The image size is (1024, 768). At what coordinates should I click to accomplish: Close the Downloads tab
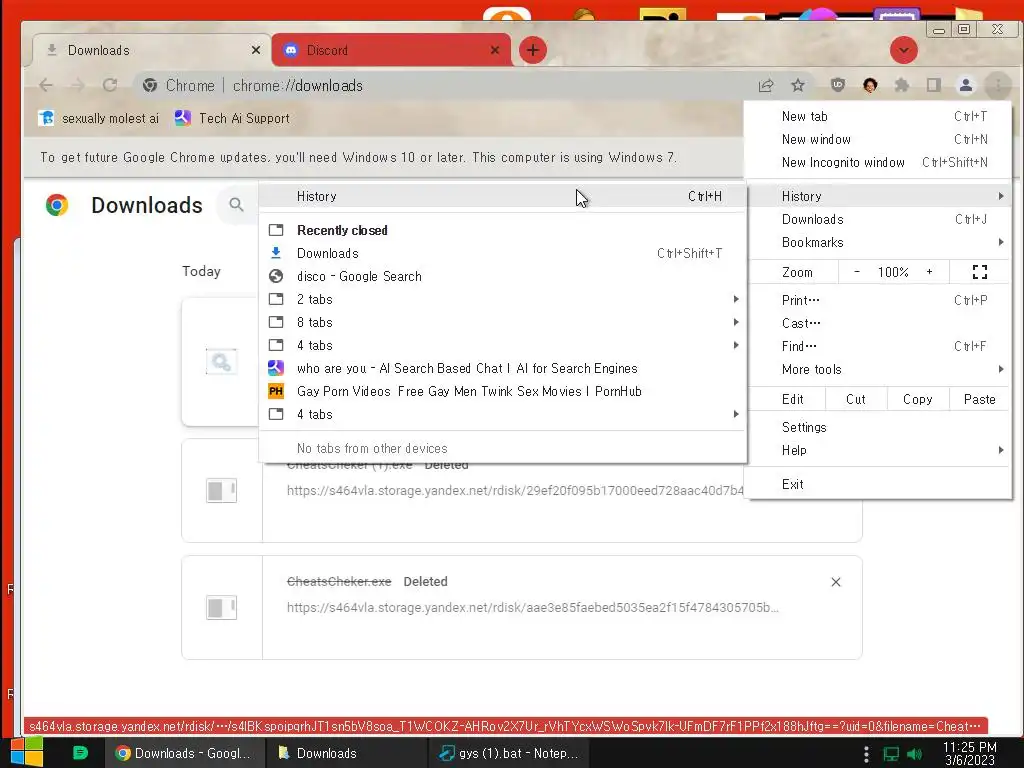coord(256,50)
